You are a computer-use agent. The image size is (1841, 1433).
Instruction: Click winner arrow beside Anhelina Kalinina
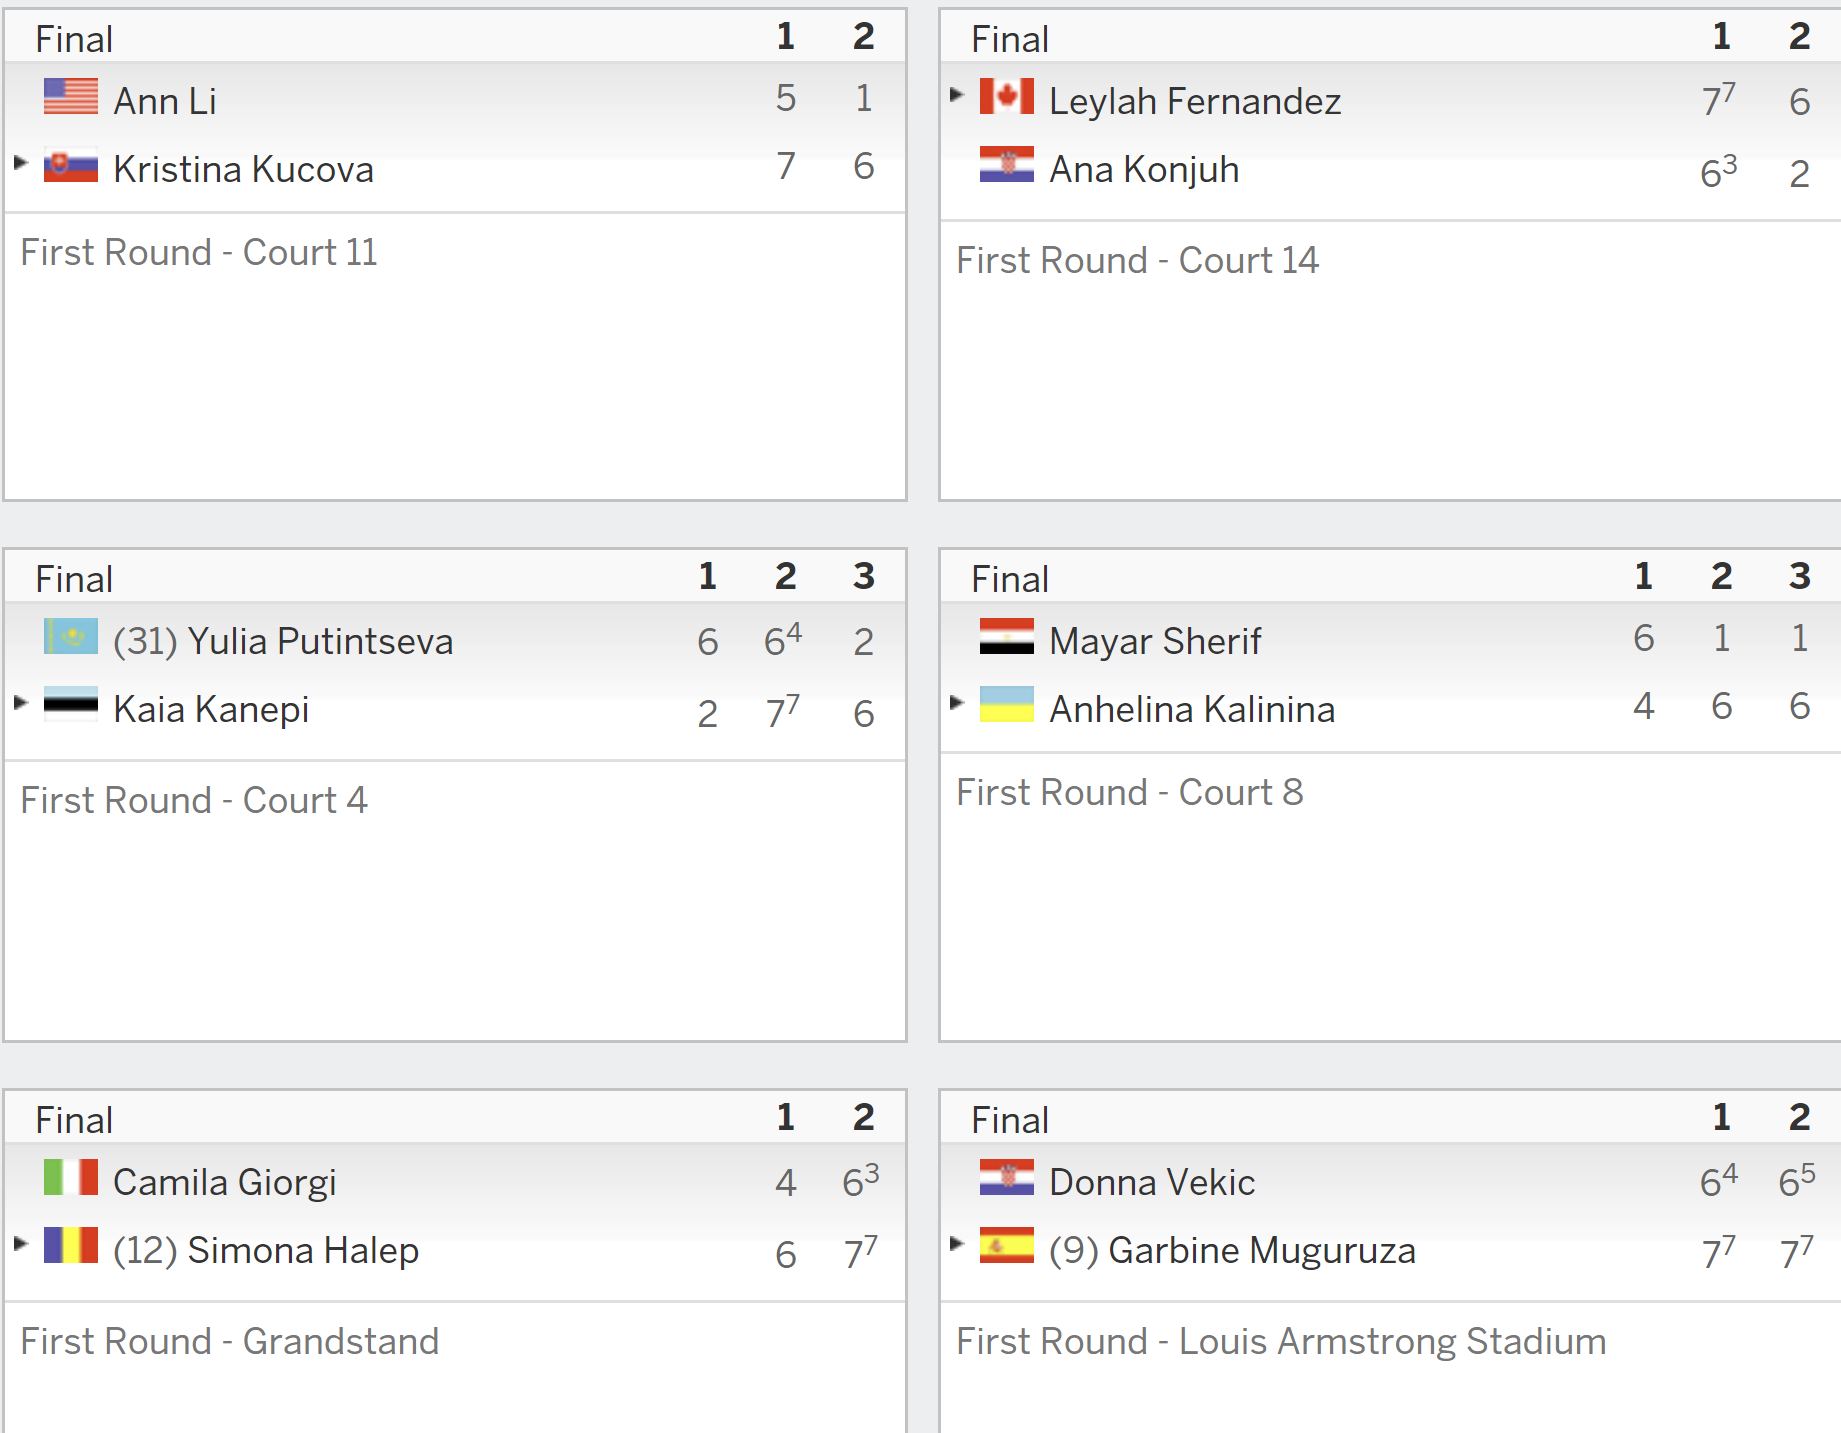(x=956, y=702)
